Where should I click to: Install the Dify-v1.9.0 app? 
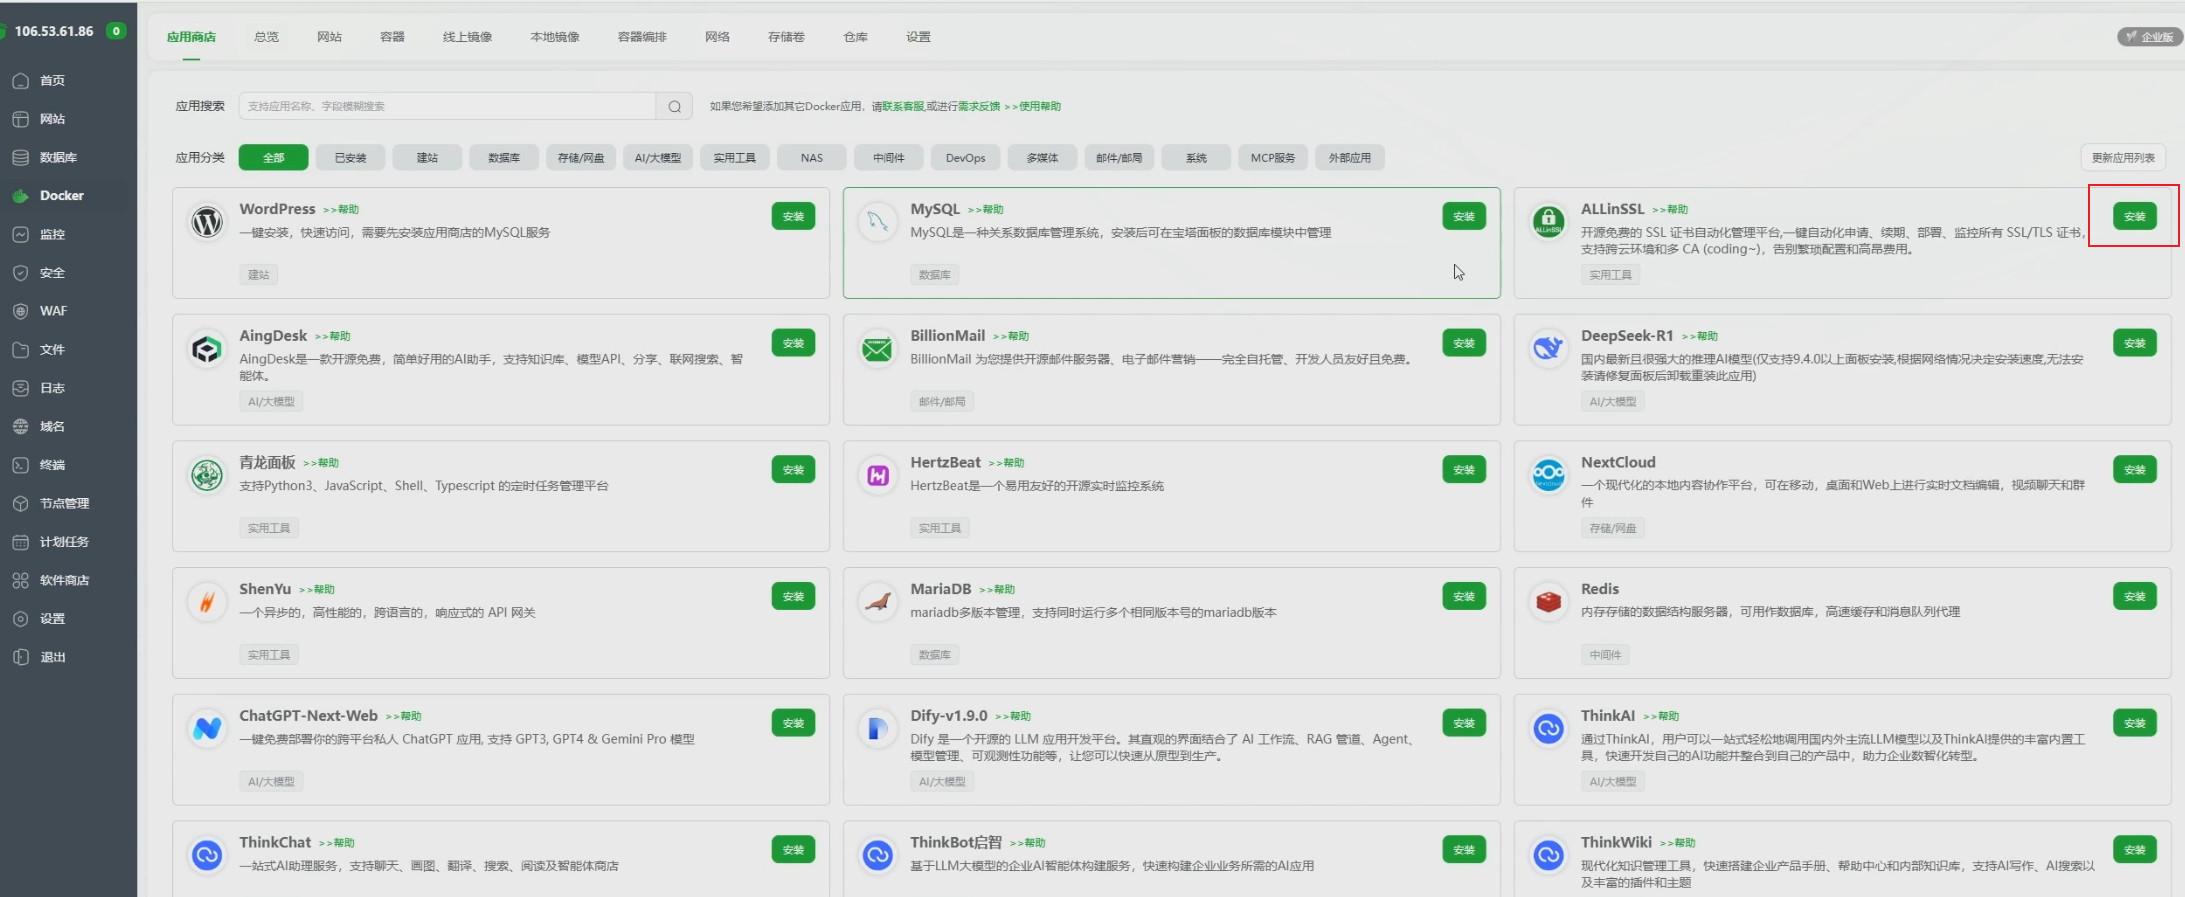pos(1464,723)
